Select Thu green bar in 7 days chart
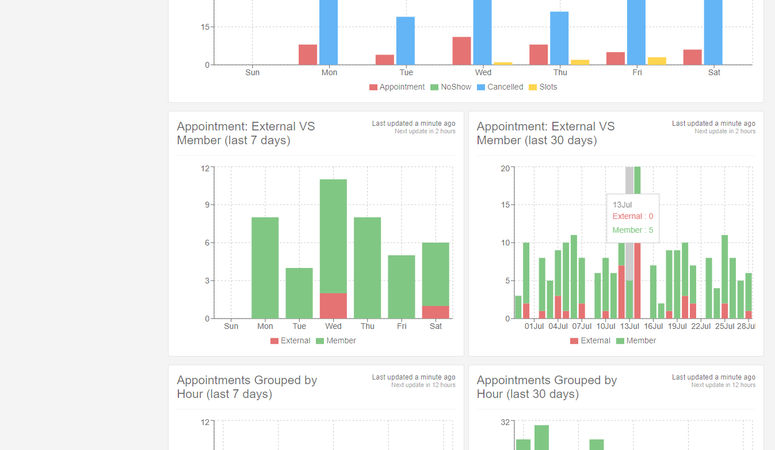 click(x=367, y=268)
